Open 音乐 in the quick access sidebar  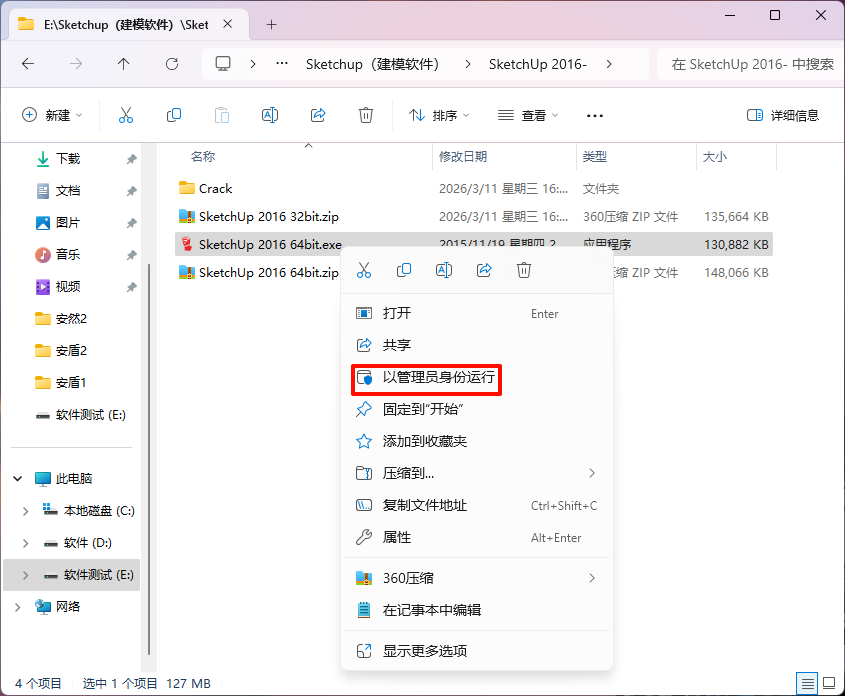(x=68, y=254)
